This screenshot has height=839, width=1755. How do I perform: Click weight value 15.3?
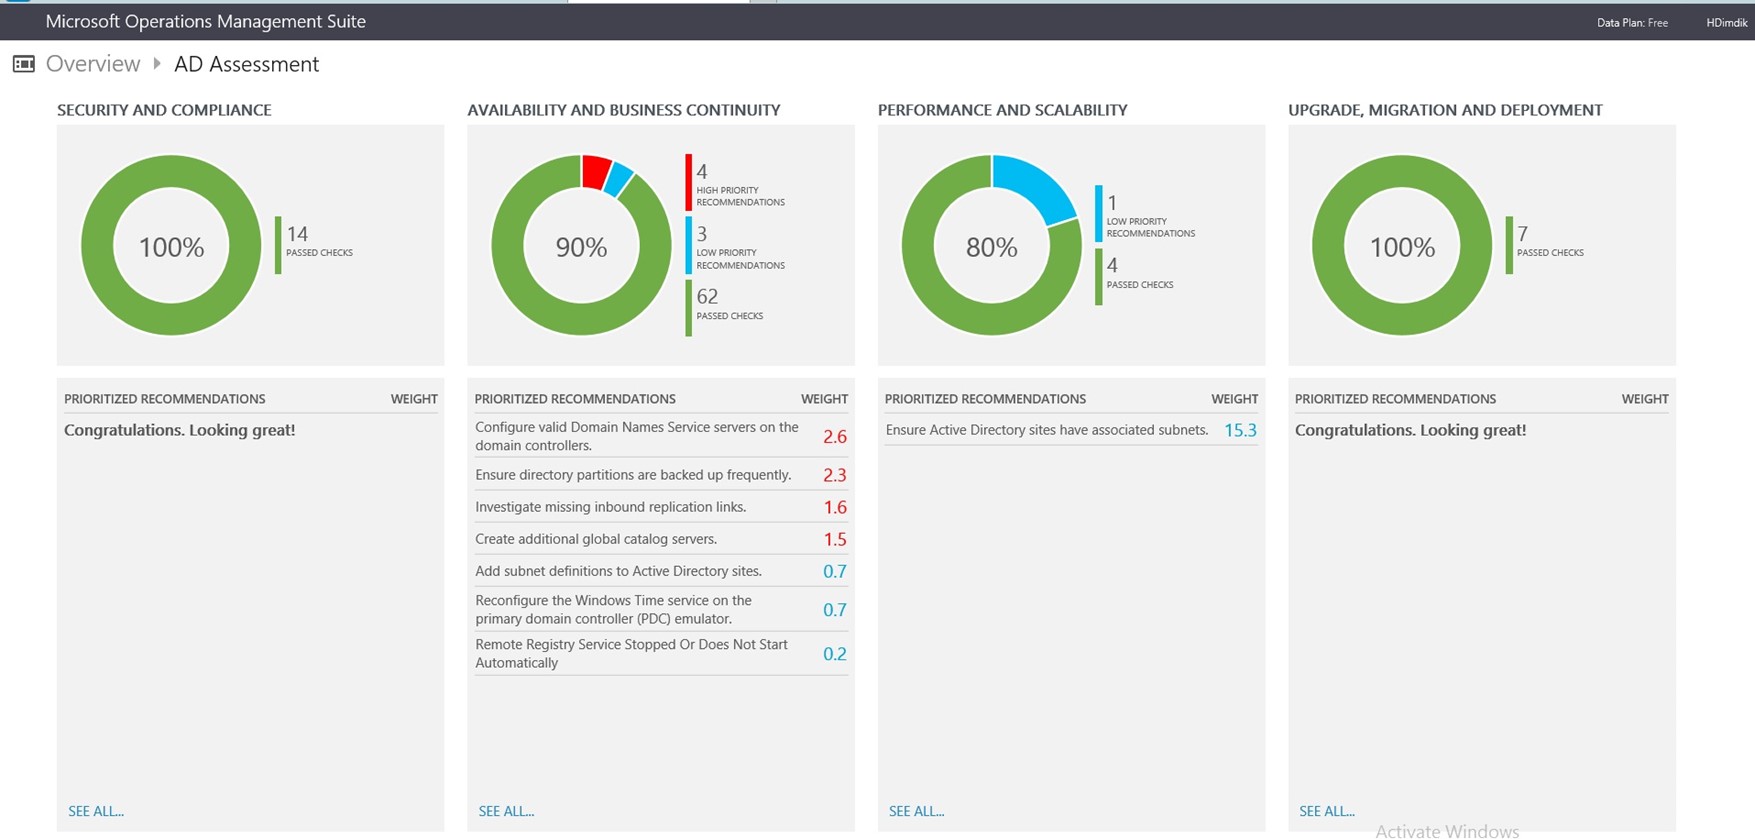(1241, 430)
